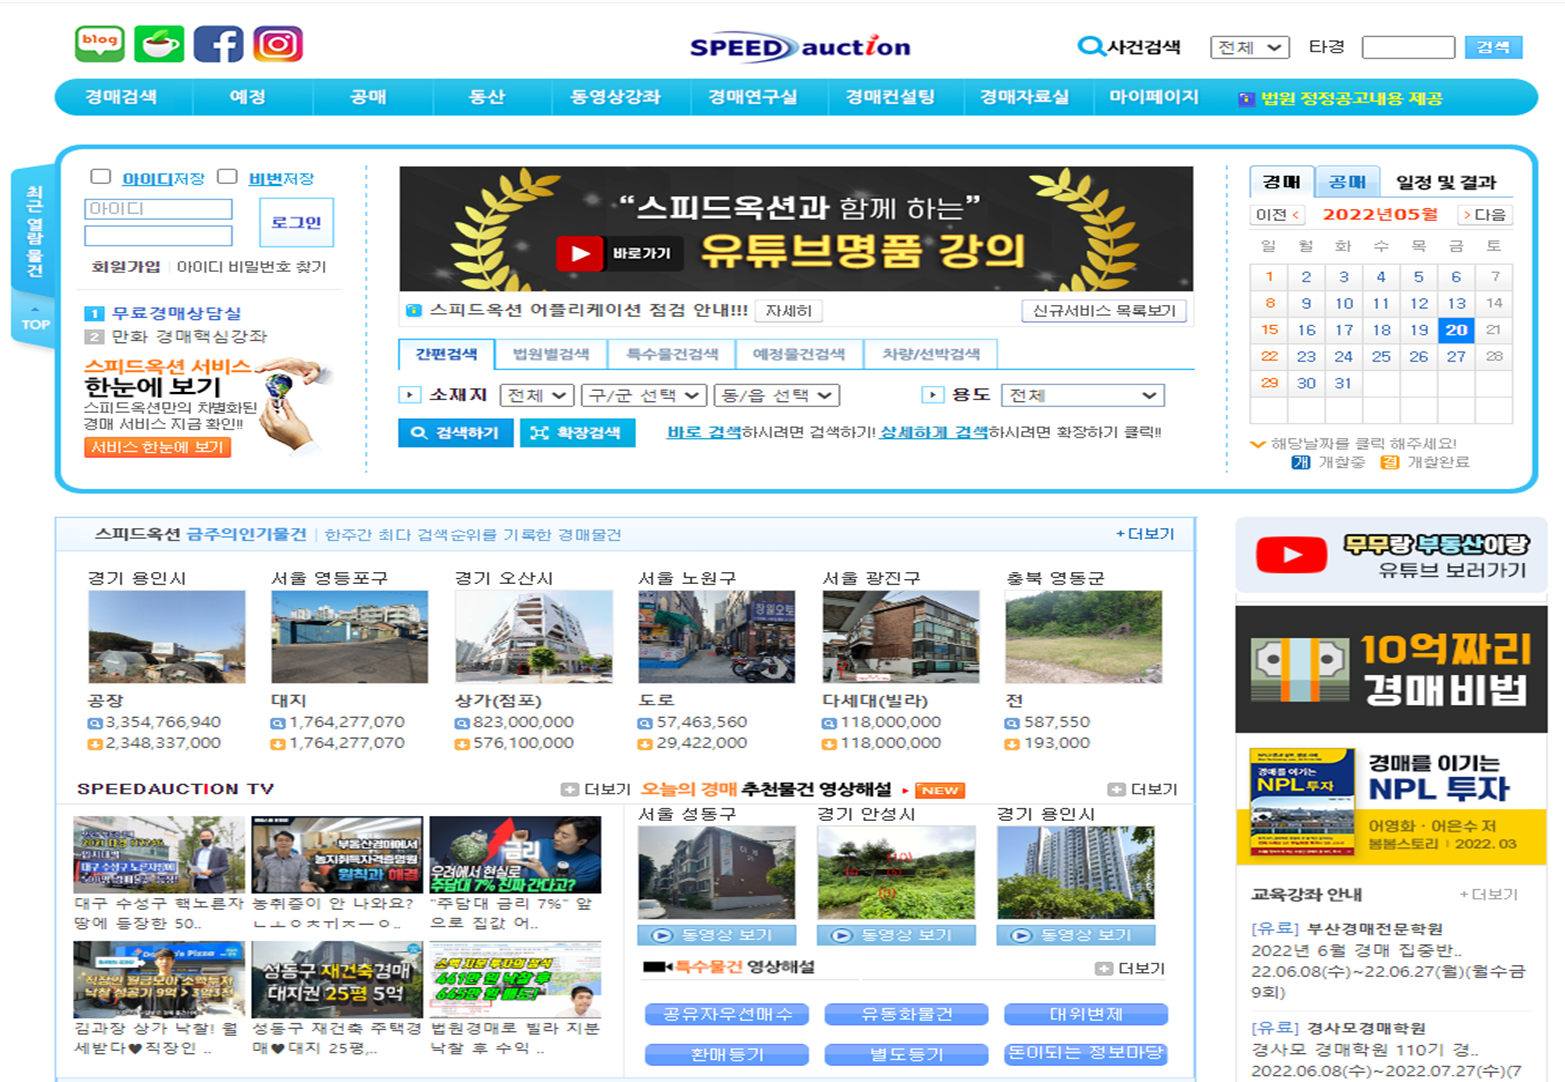
Task: Click 공유자우선매수 button
Action: [727, 1014]
